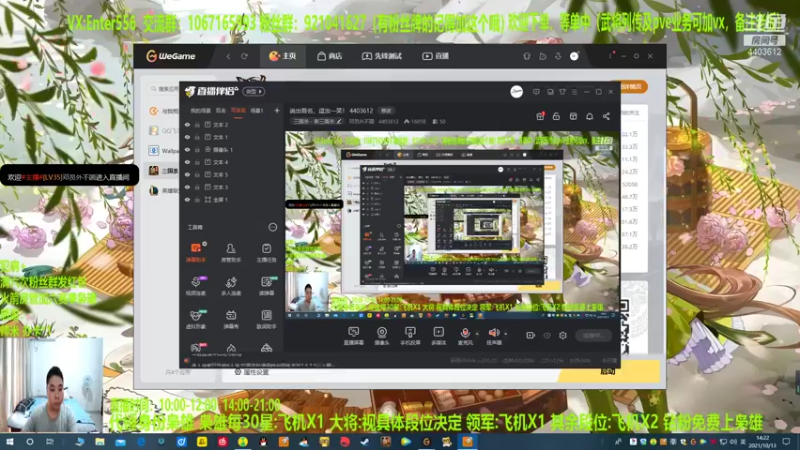Expand the mode switch pill beside 直播伴侣 logo

tap(254, 91)
